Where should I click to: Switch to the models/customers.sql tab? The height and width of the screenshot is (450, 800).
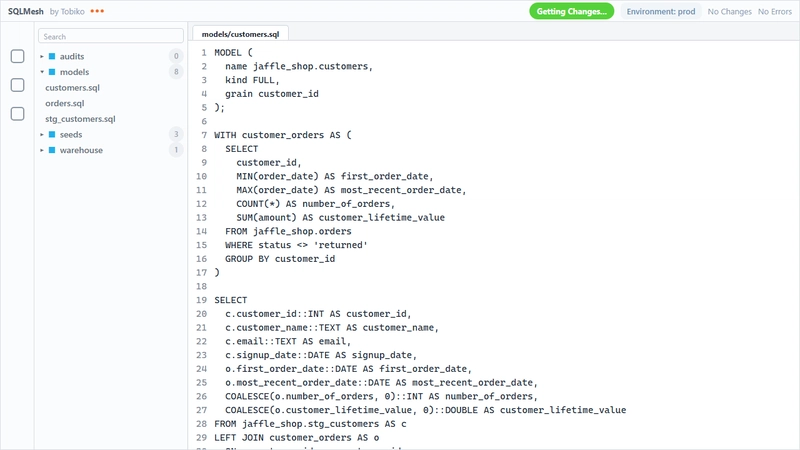tap(240, 34)
